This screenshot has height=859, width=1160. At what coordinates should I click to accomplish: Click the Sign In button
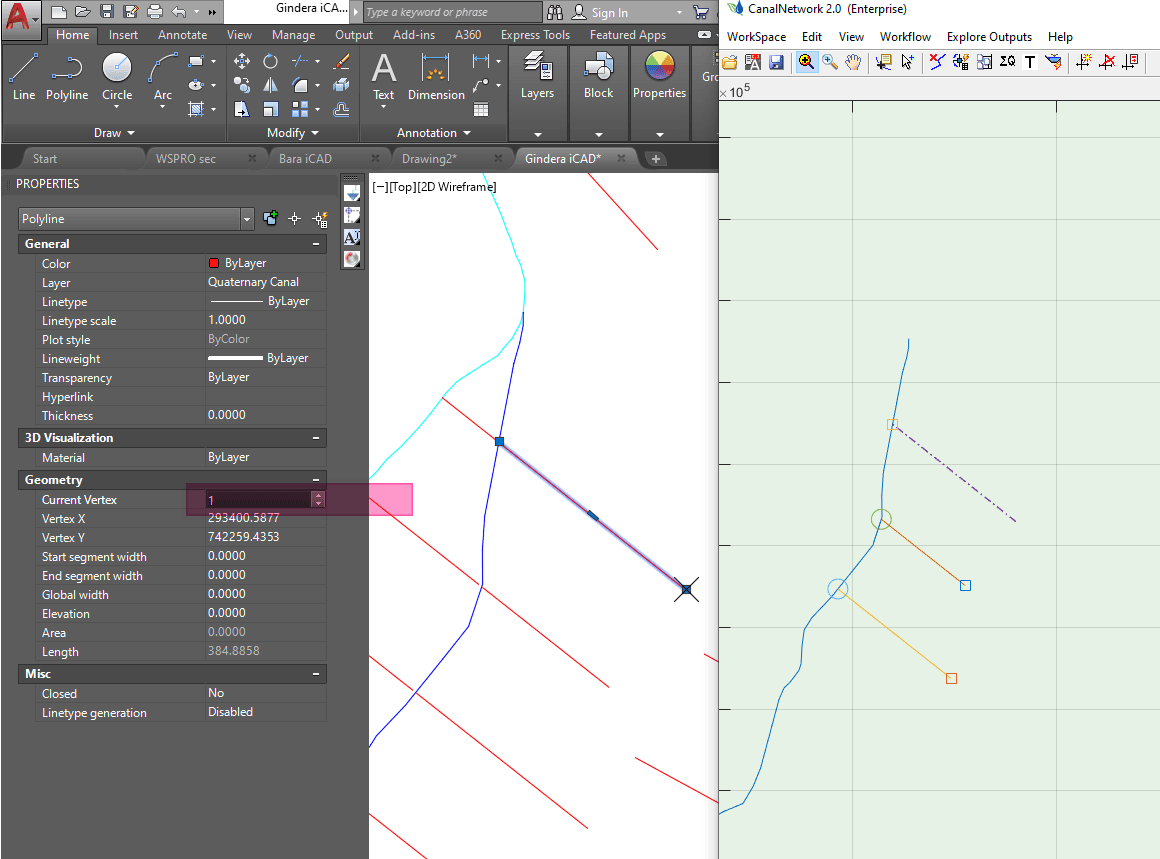point(609,13)
